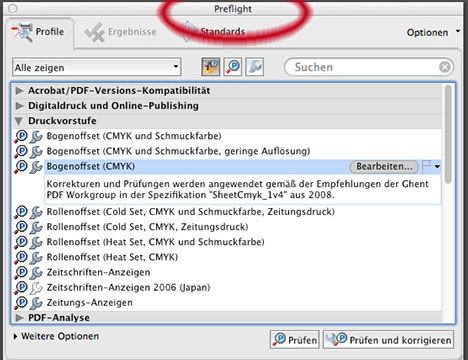The image size is (468, 360).
Task: Click the flag icon on Bogenoffset (CMYK) row
Action: click(427, 166)
